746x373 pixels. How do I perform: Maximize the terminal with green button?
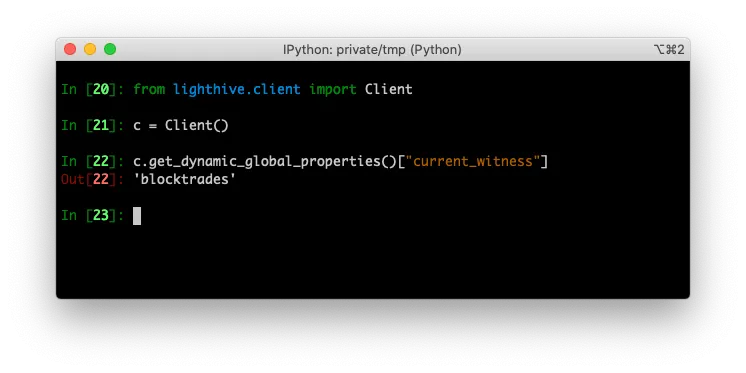tap(110, 49)
